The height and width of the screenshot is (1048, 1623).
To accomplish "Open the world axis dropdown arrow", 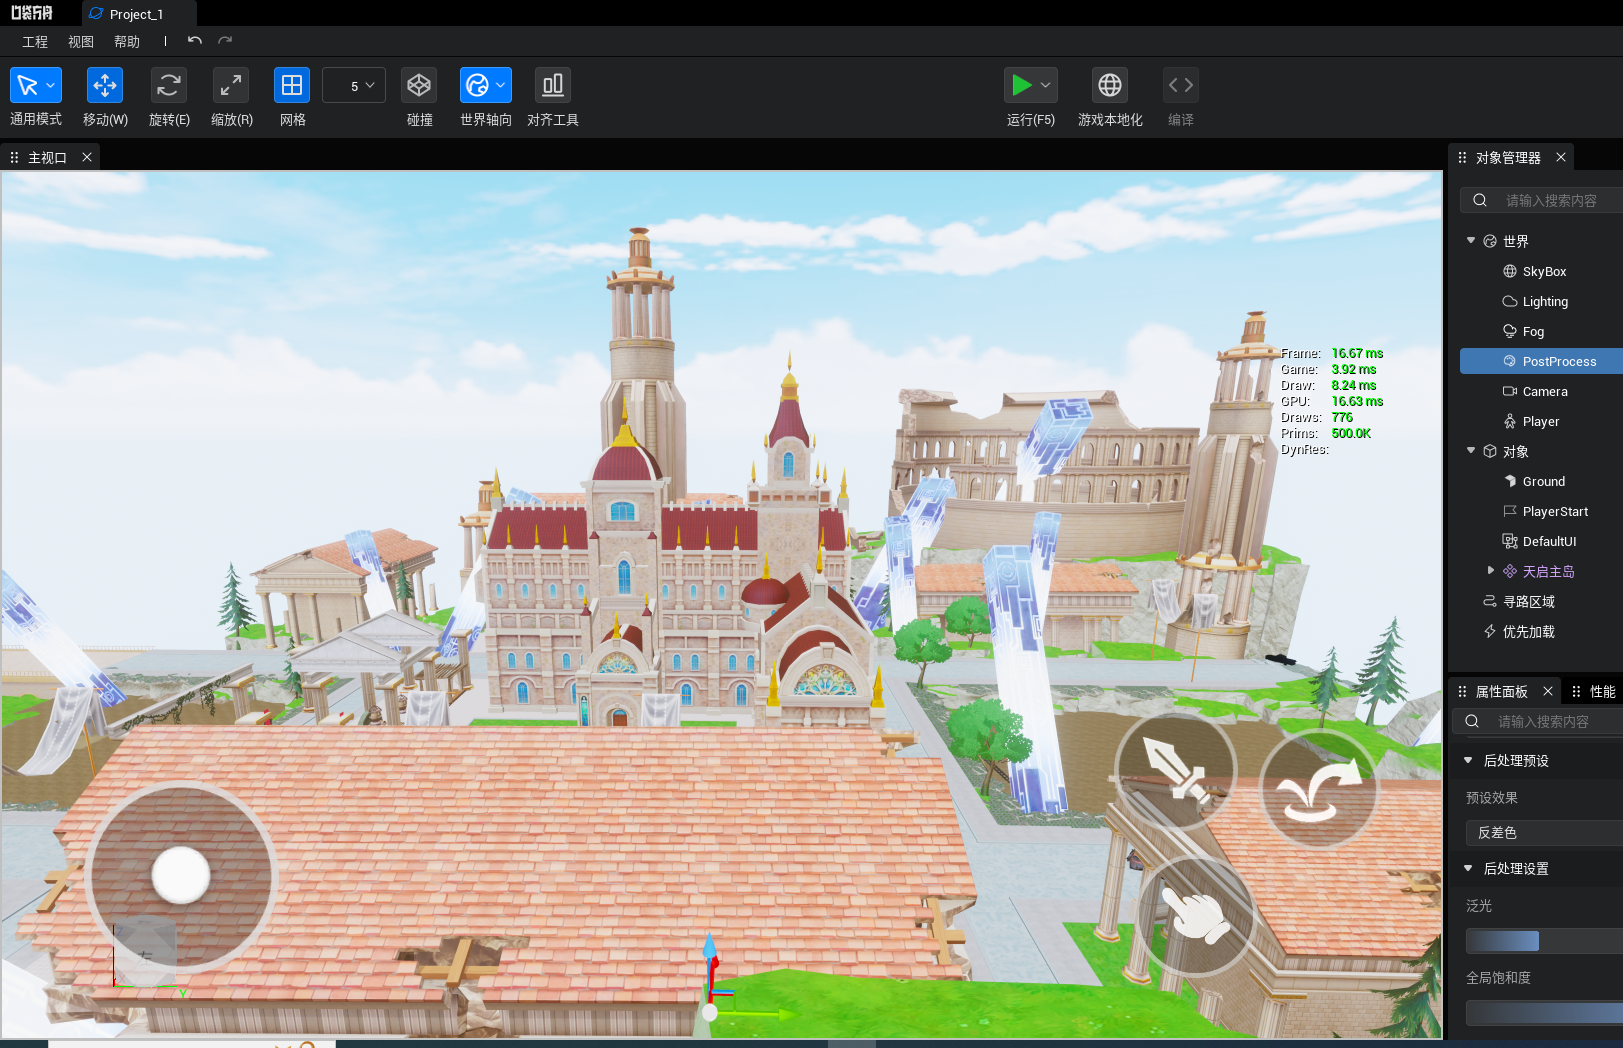I will coord(501,85).
